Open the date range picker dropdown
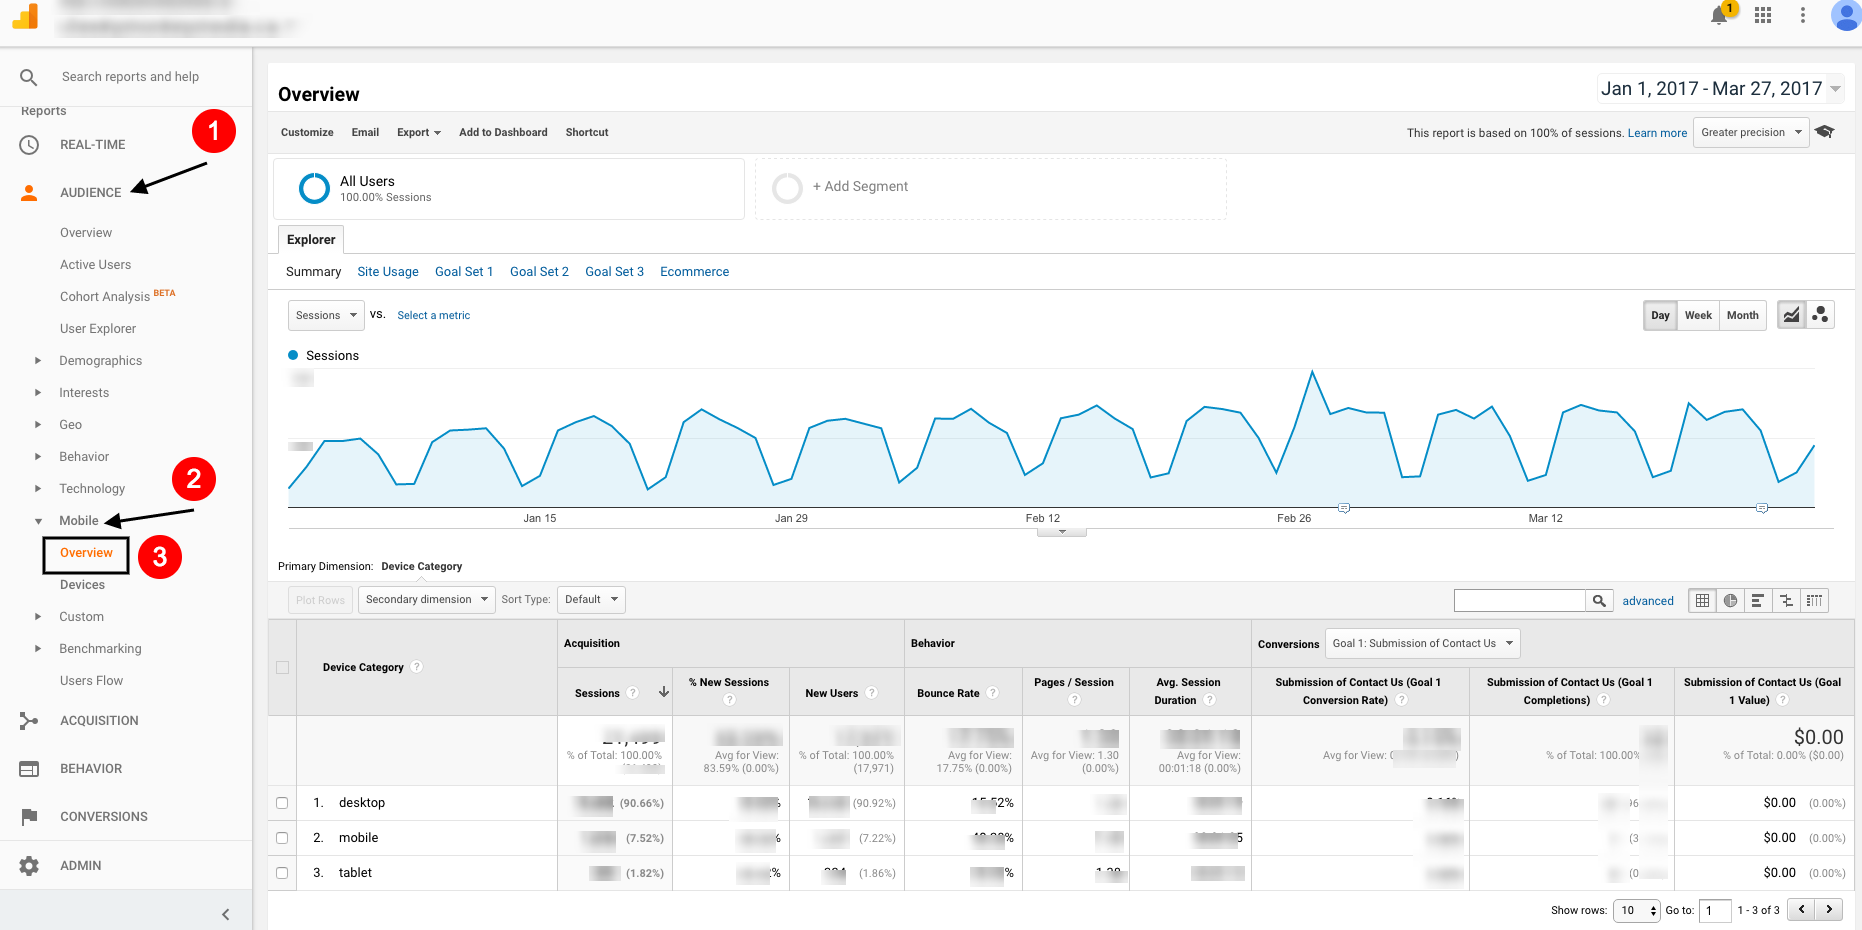Screen dimensions: 1862x930 1720,88
